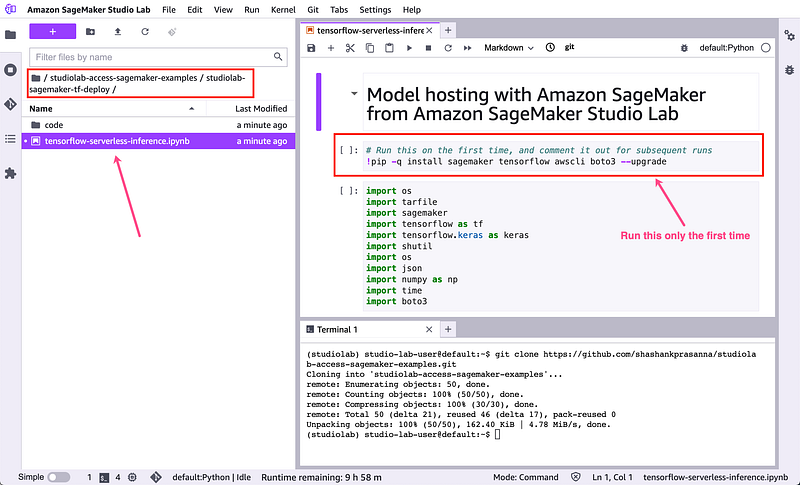Run the selected cell
The height and width of the screenshot is (485, 800).
point(409,48)
